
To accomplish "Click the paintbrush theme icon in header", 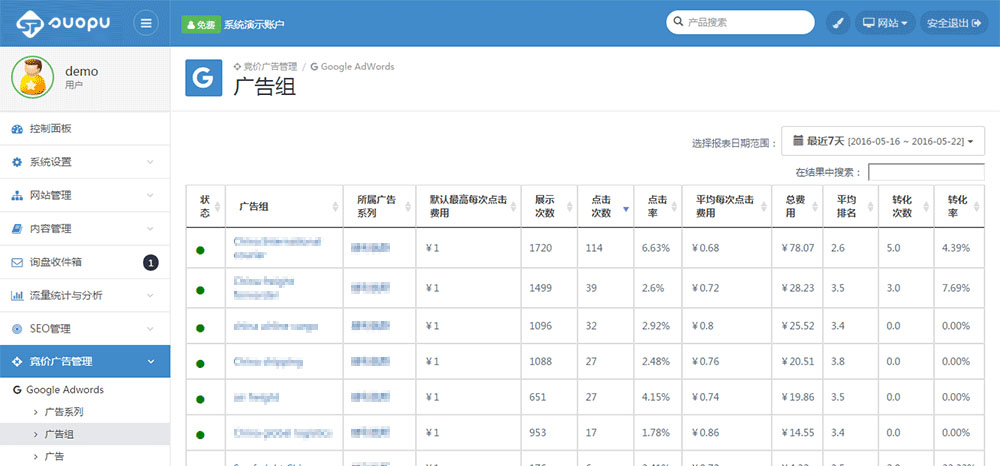I will tap(837, 23).
